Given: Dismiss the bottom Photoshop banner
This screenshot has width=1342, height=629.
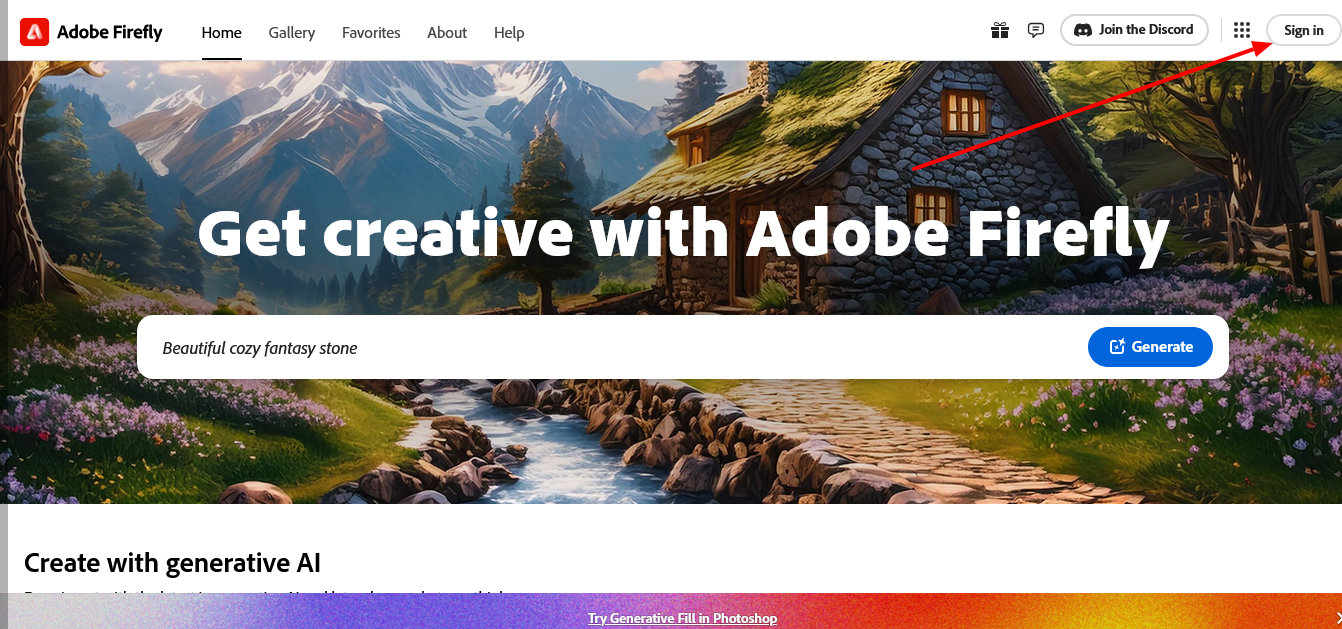Looking at the screenshot, I should click(1337, 617).
